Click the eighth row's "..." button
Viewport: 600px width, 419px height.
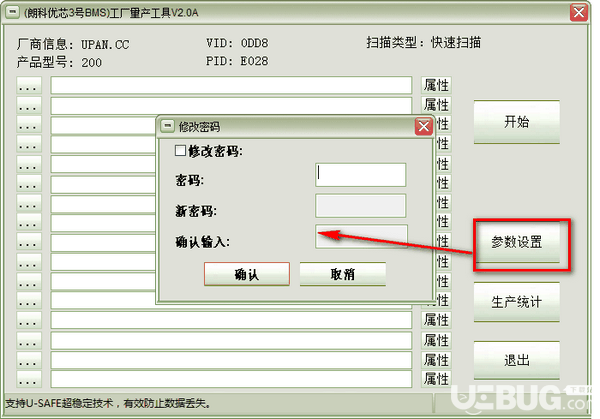(x=29, y=222)
